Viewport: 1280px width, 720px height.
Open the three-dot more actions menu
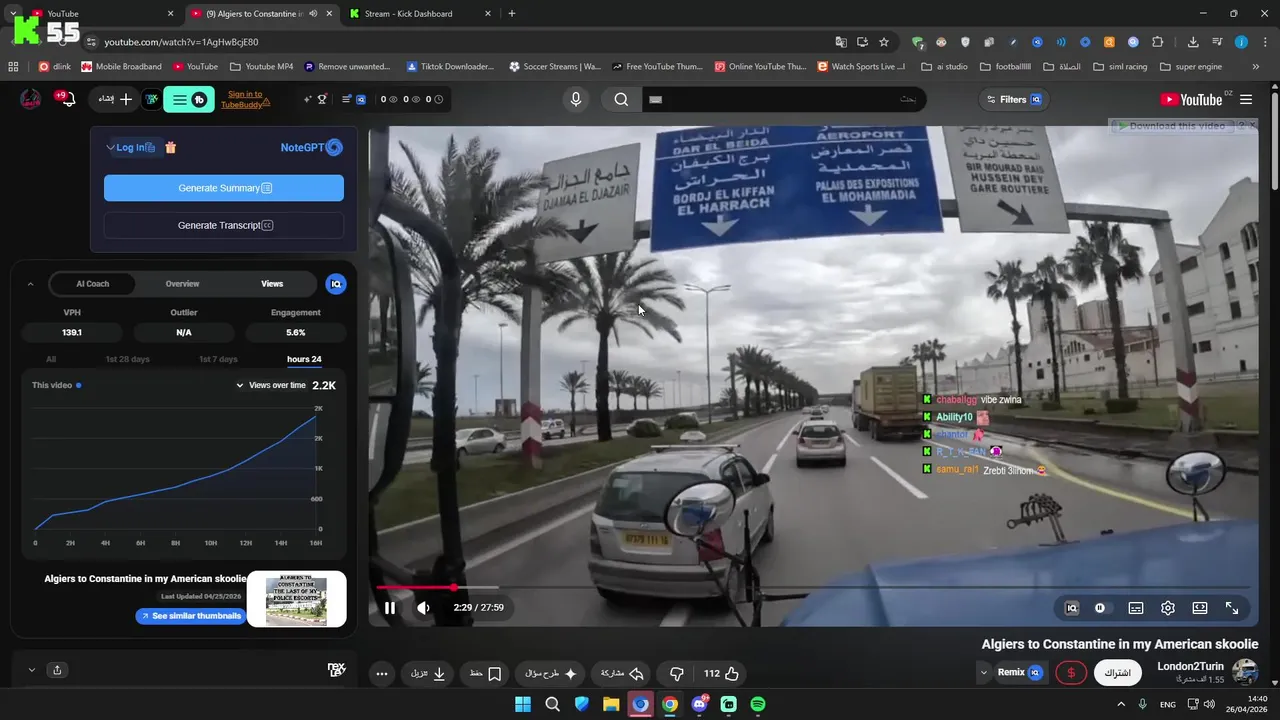(x=382, y=674)
